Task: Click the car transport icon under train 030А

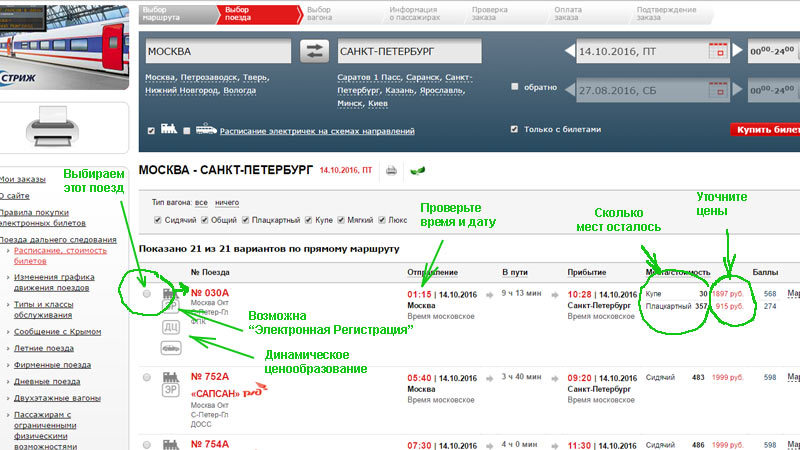Action: pyautogui.click(x=171, y=347)
